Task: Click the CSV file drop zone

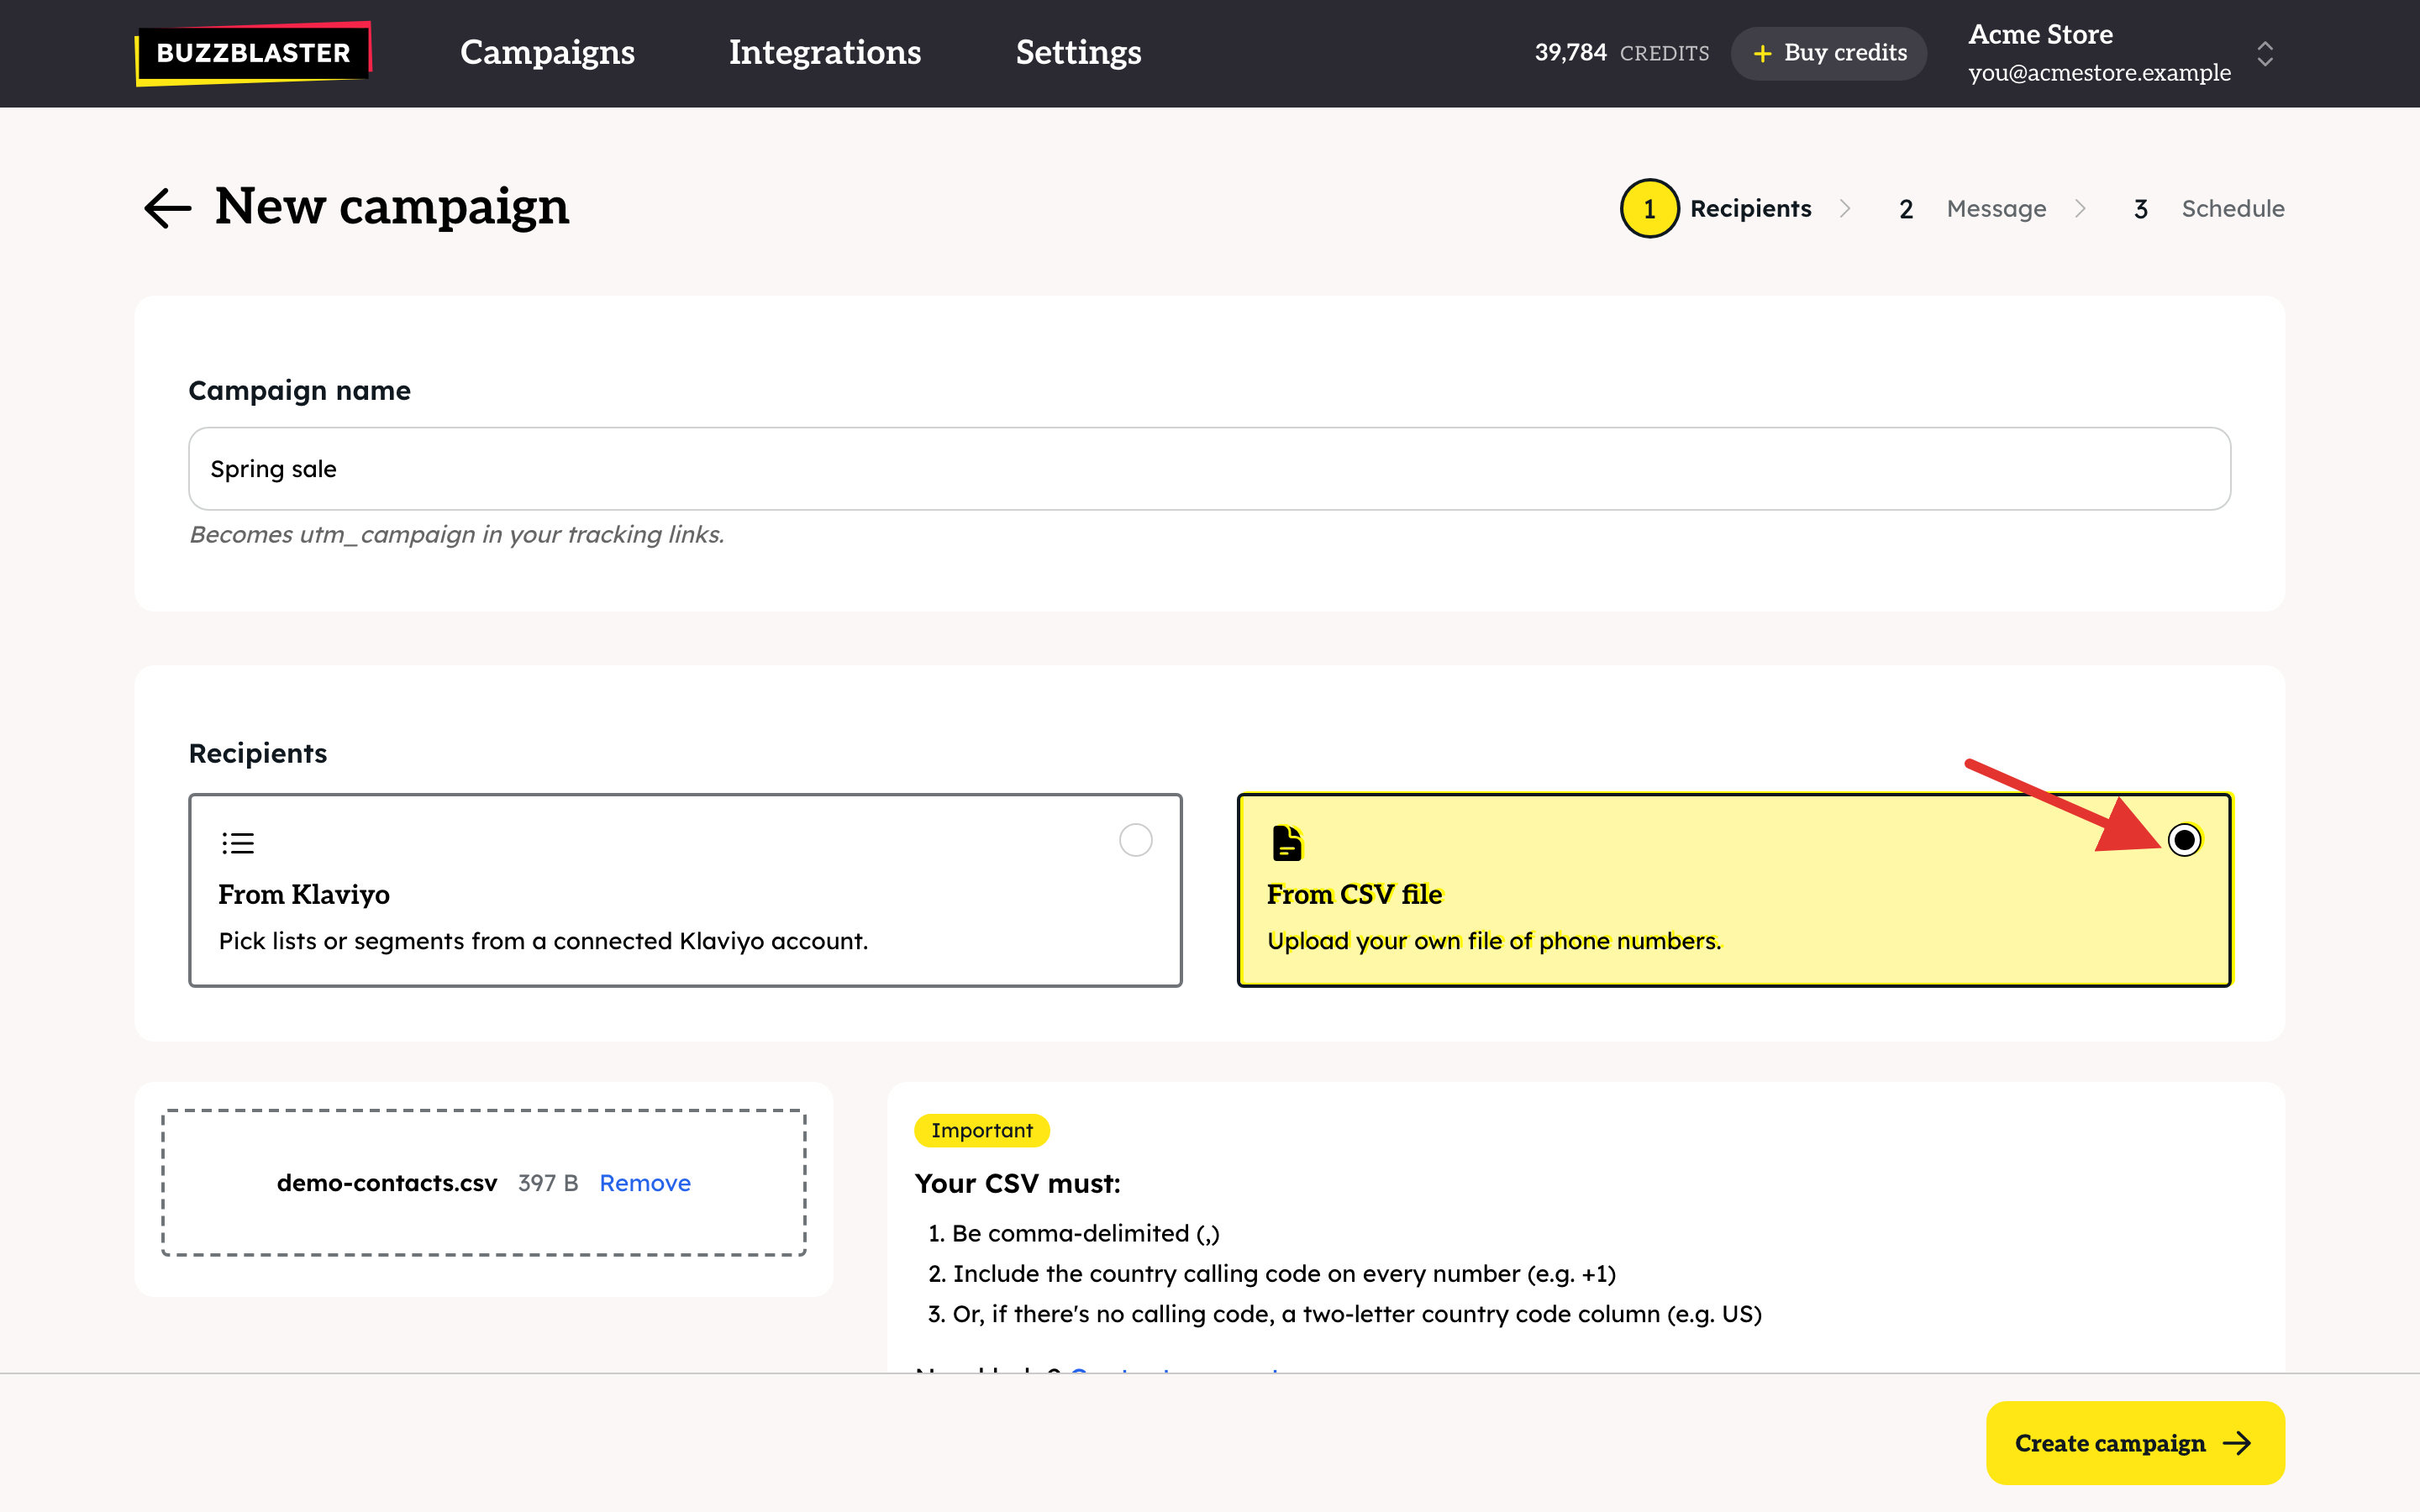Action: (x=484, y=1182)
